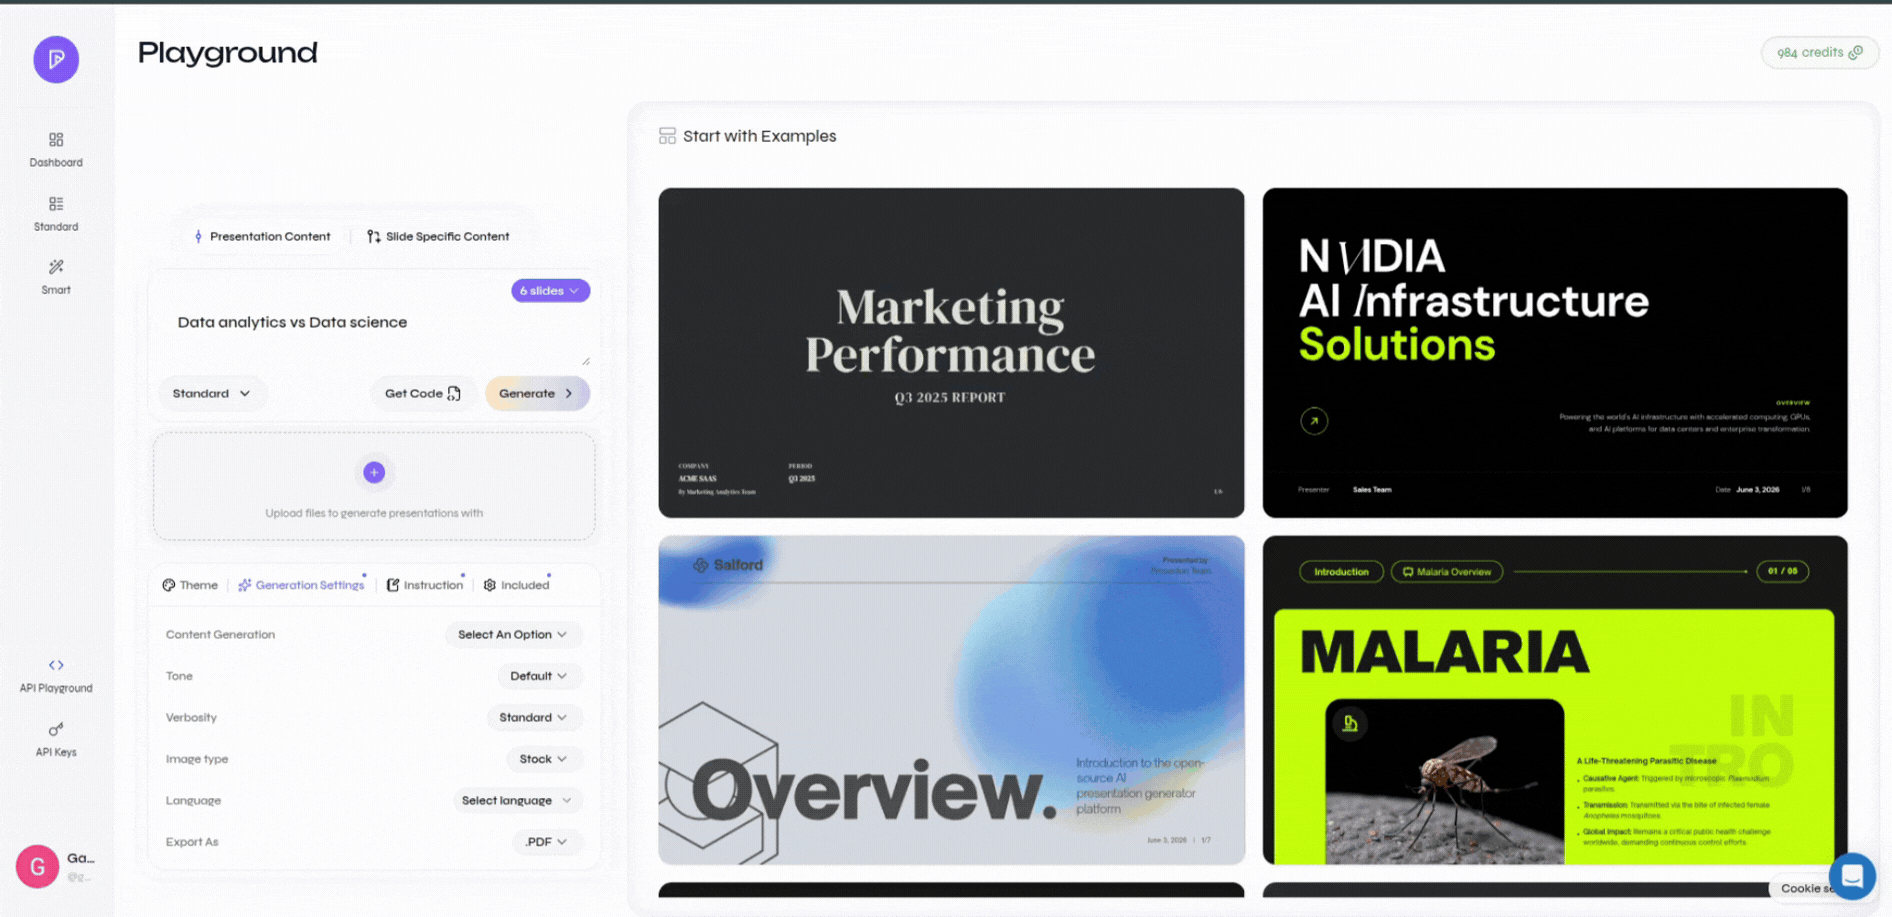
Task: Open Content Generation Select An Option dropdown
Action: coord(513,635)
